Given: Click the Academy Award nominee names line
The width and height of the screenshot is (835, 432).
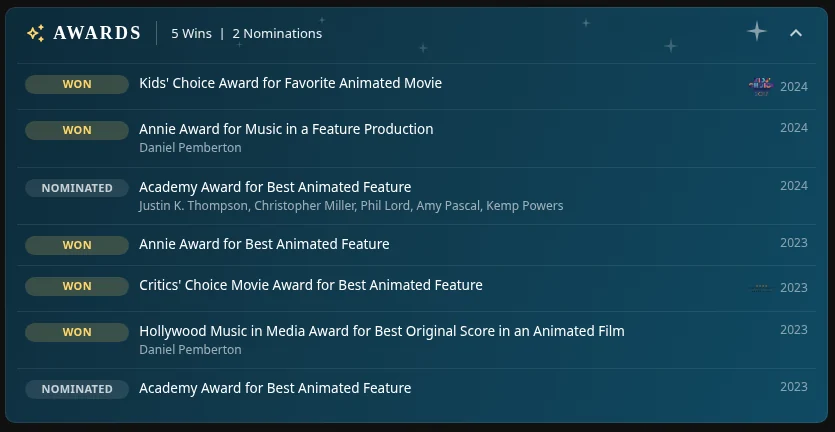Looking at the screenshot, I should [351, 206].
